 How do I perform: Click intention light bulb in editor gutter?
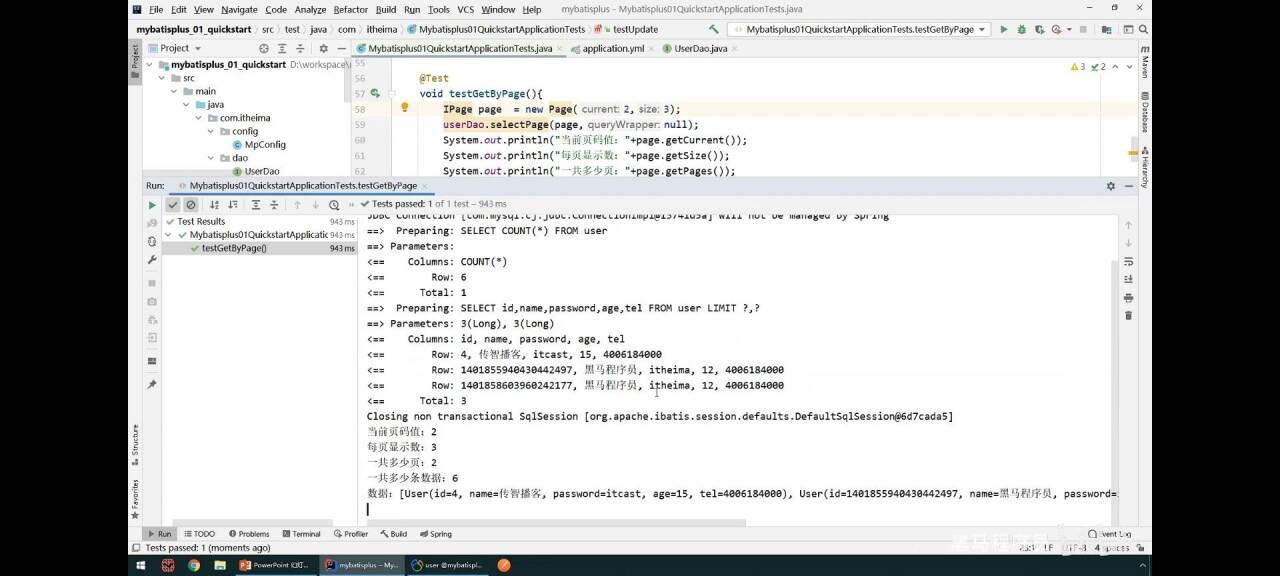point(405,108)
